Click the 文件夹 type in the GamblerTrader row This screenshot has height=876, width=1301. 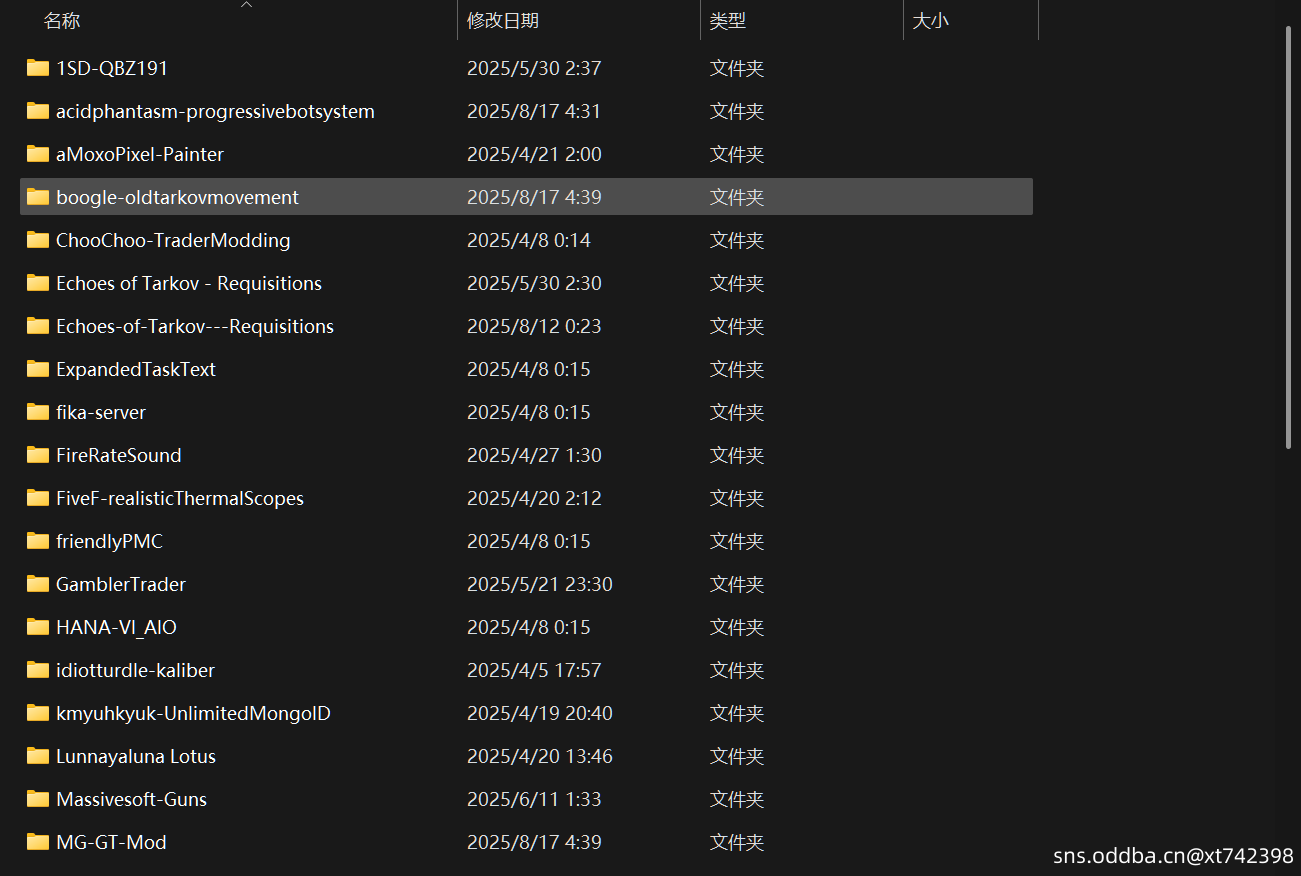pos(737,584)
